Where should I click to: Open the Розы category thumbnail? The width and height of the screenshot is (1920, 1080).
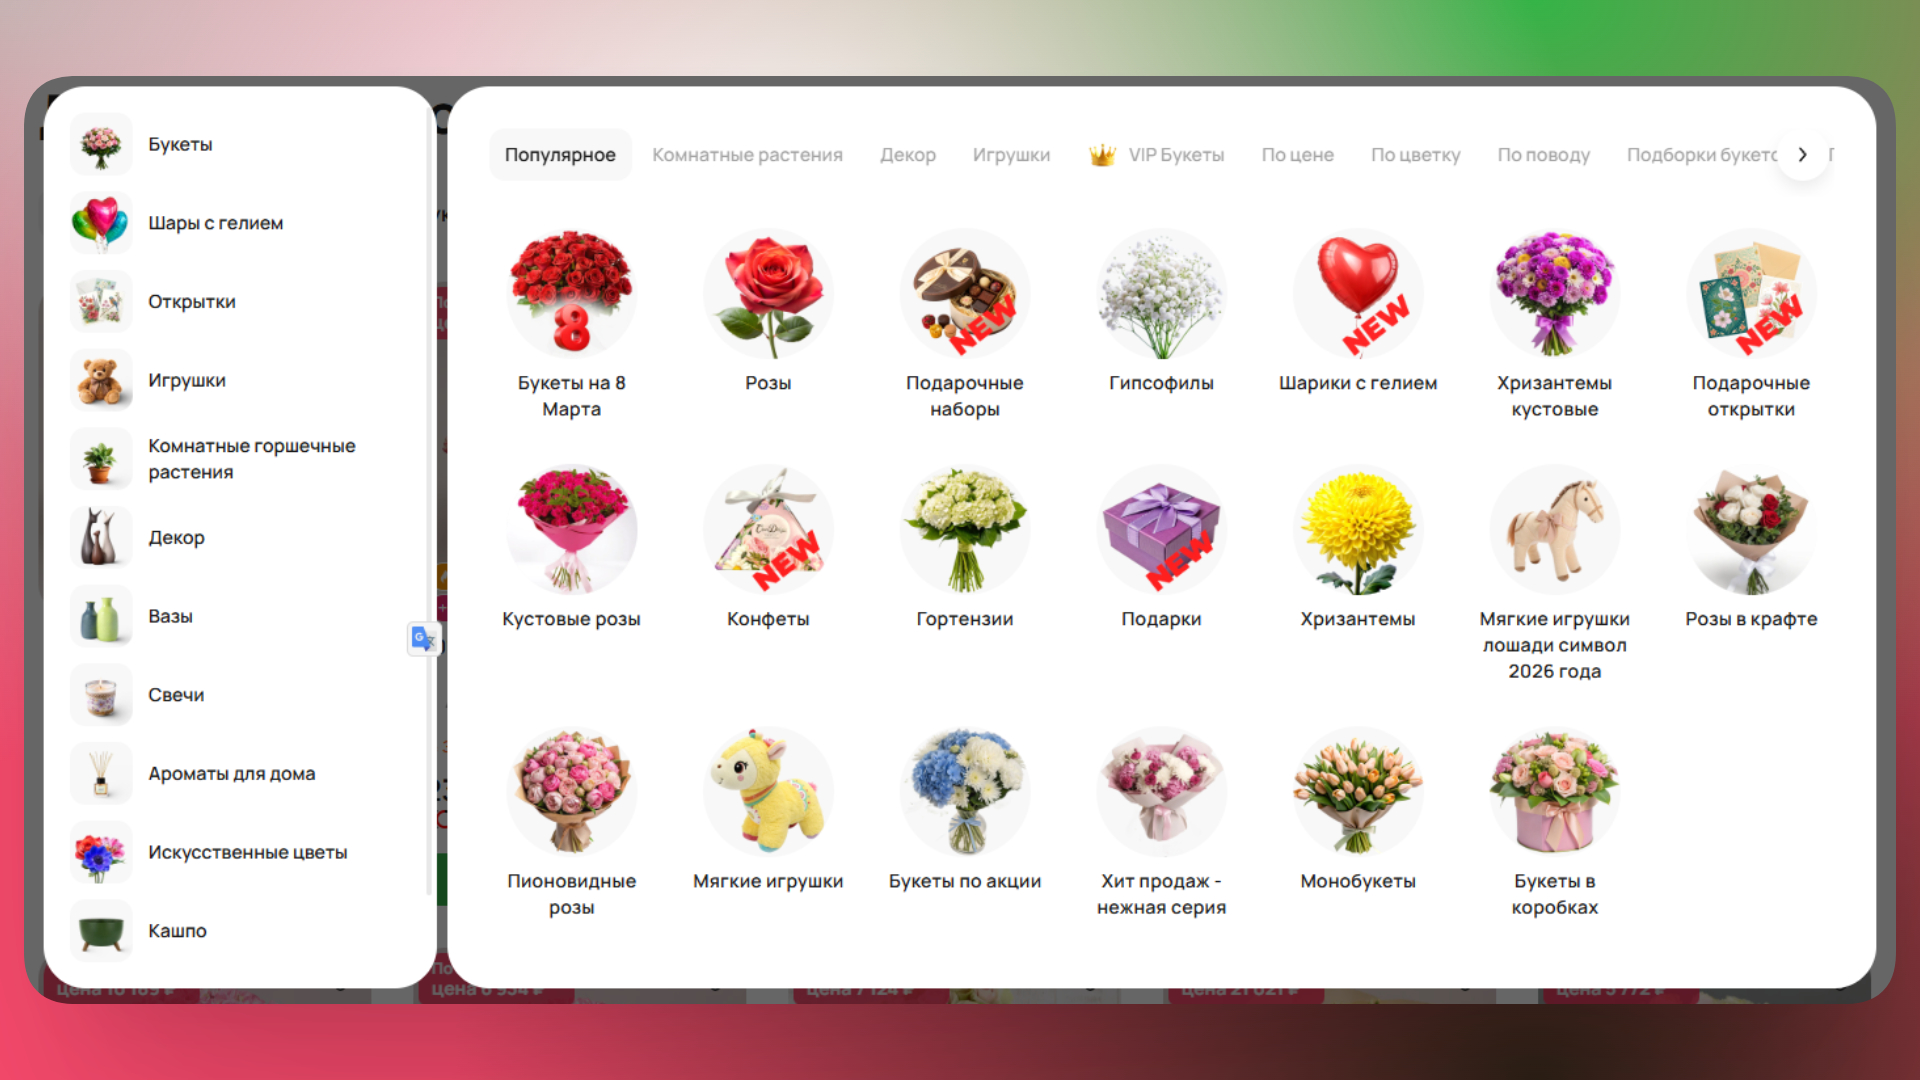pos(768,294)
